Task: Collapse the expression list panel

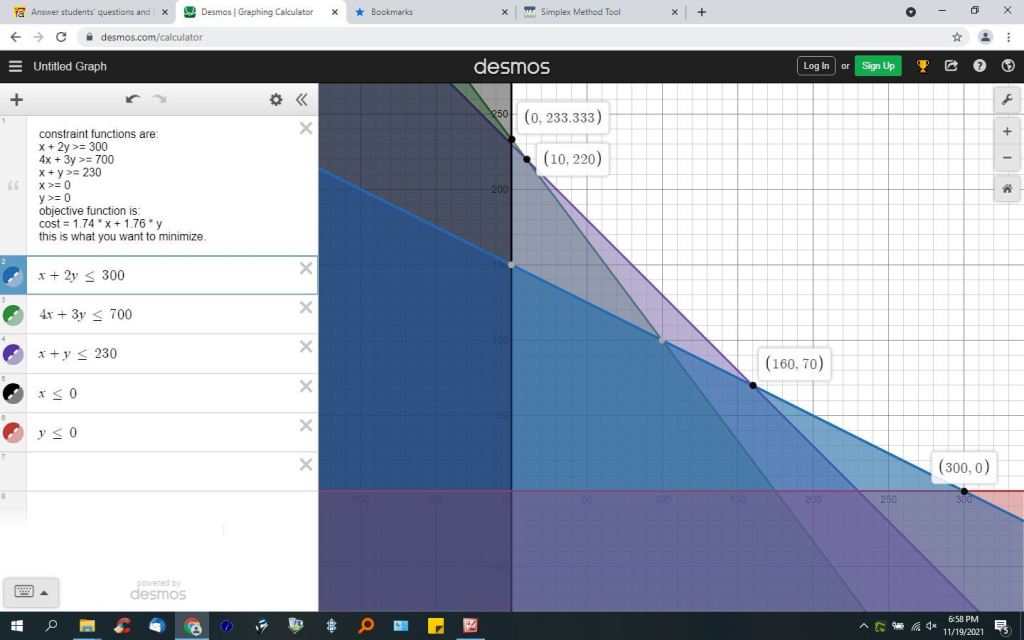Action: tap(301, 99)
